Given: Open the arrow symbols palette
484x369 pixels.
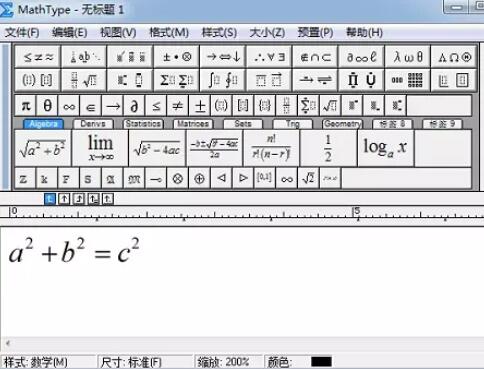Looking at the screenshot, I should click(223, 57).
